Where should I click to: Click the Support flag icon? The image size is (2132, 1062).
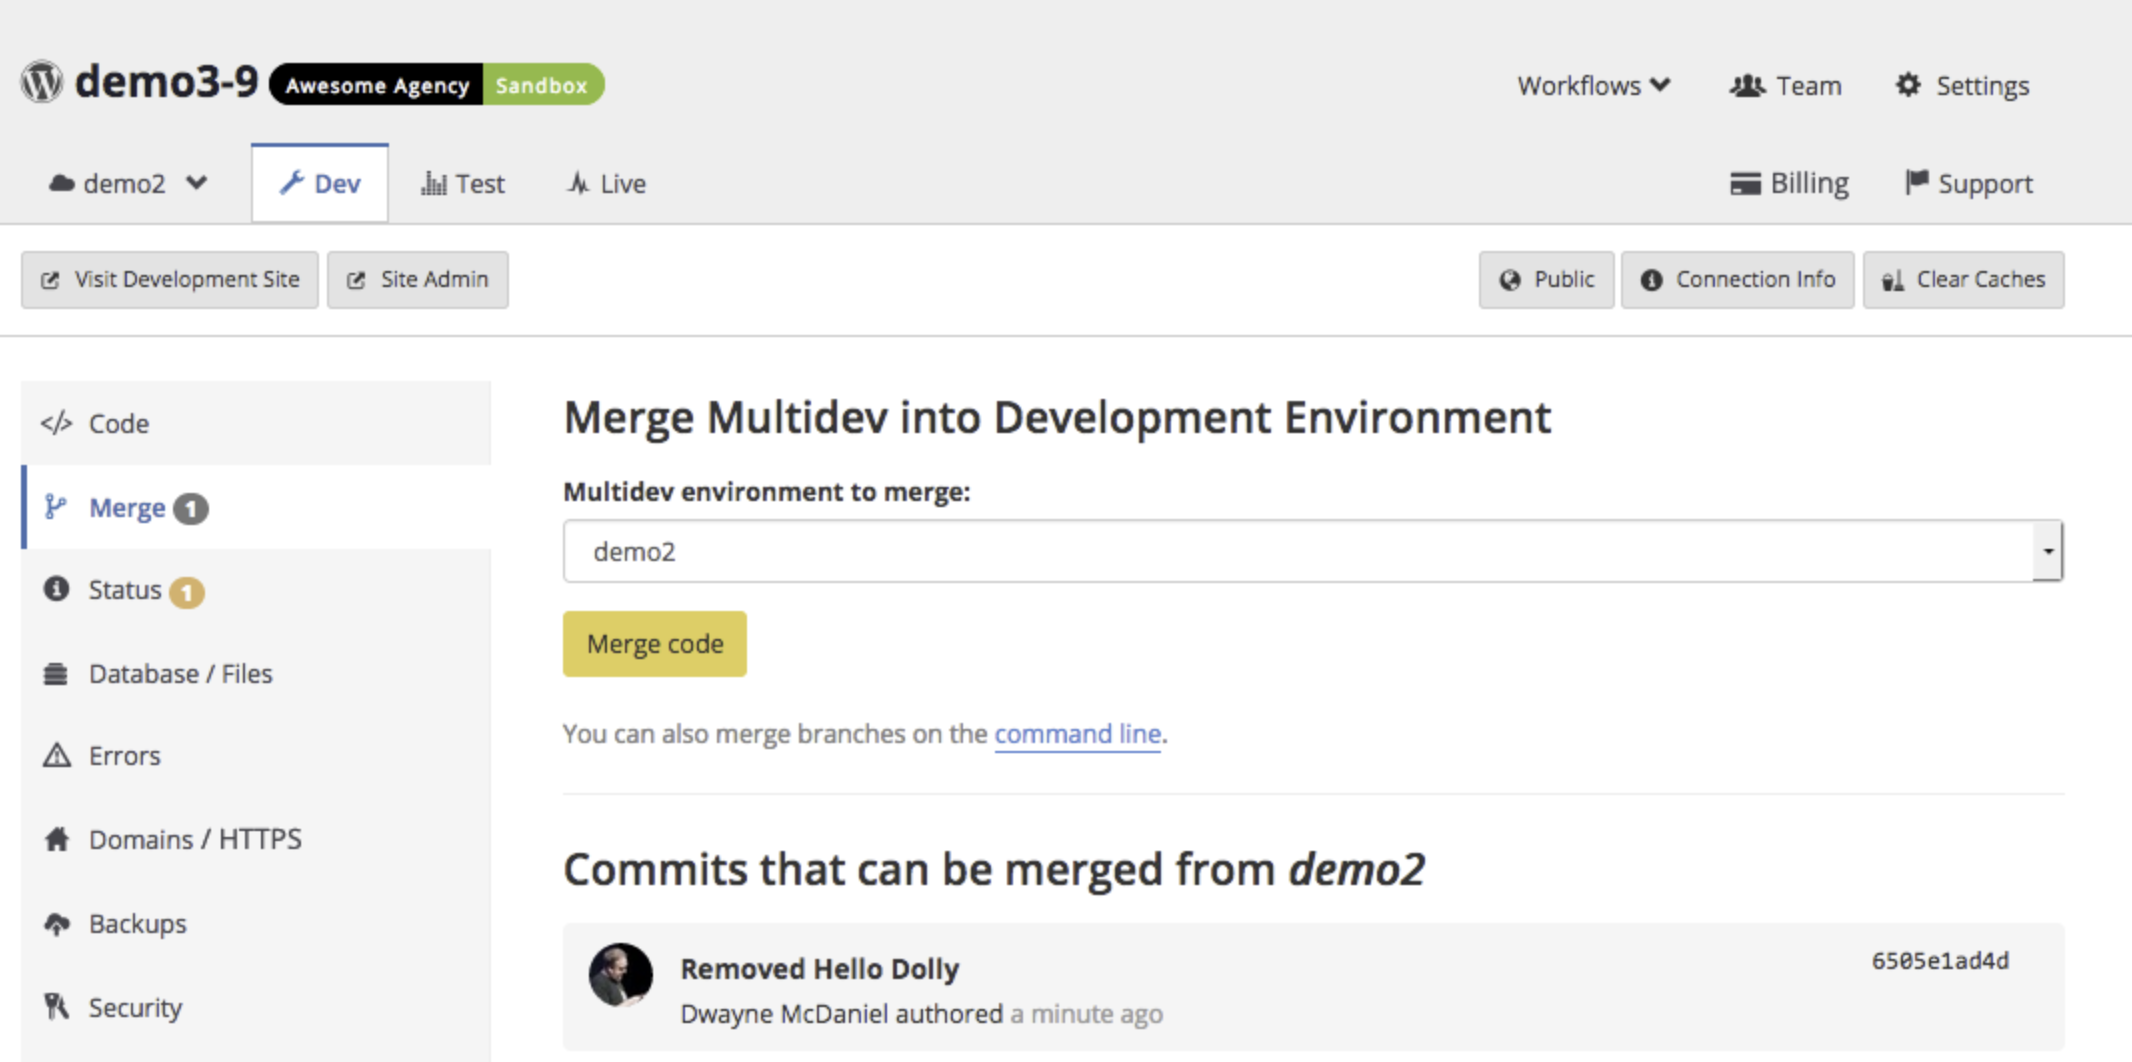click(x=1917, y=183)
